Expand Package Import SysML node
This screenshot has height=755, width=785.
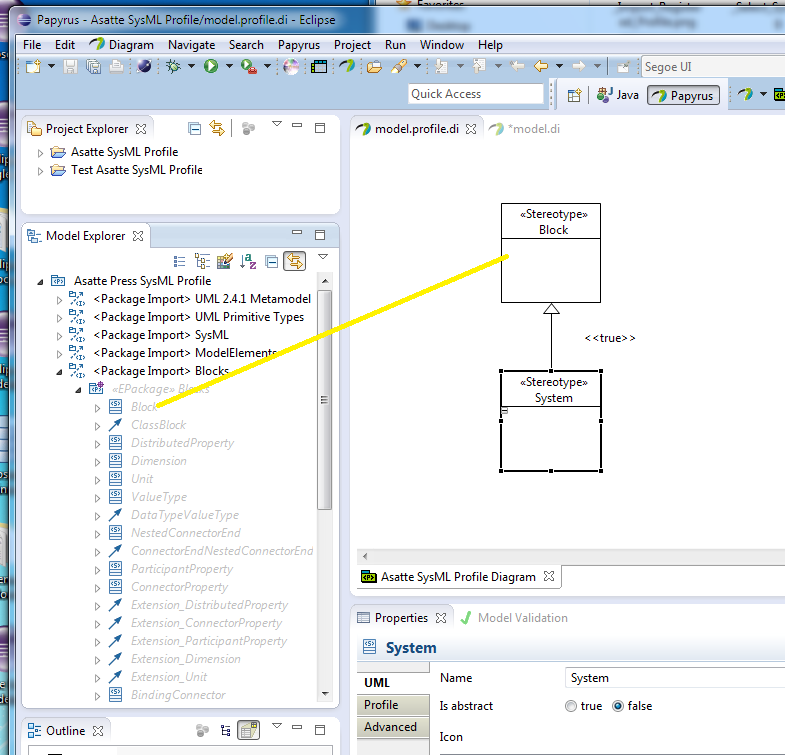pyautogui.click(x=59, y=336)
